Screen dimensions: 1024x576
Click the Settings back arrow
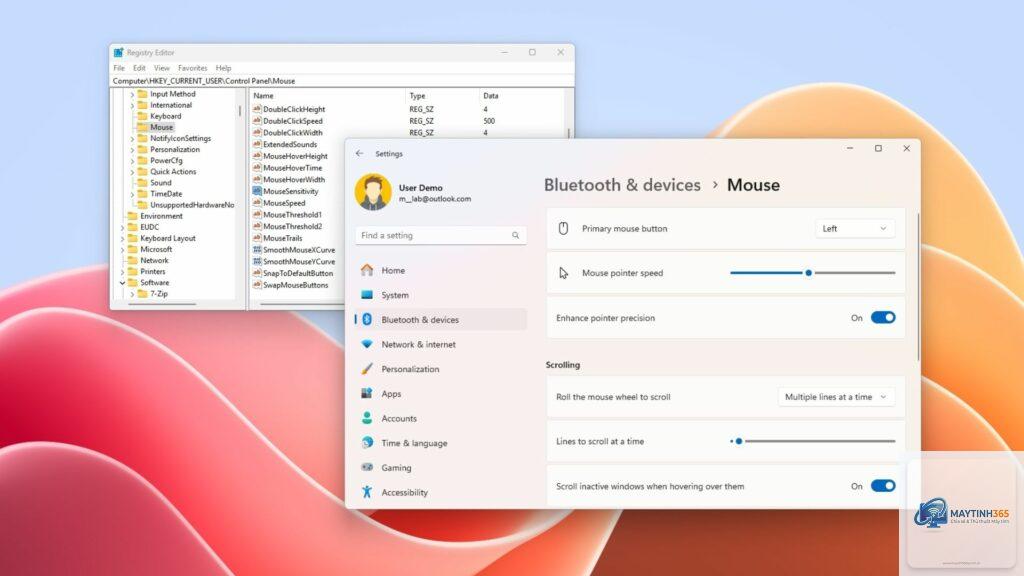click(x=360, y=153)
